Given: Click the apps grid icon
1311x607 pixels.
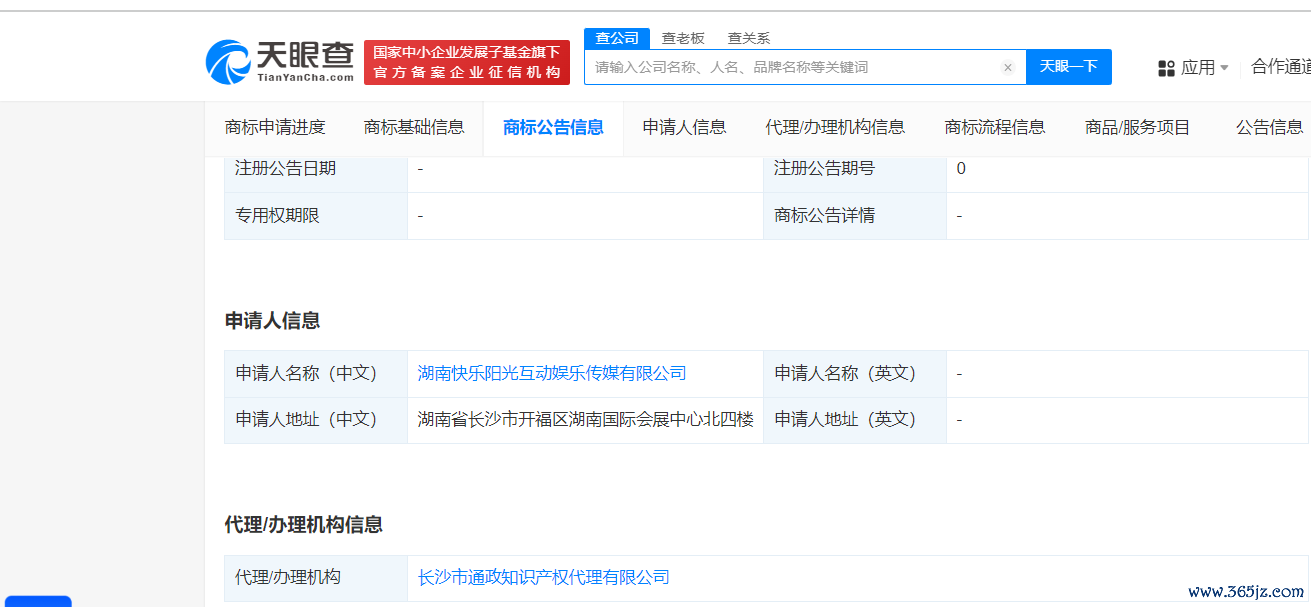Looking at the screenshot, I should pyautogui.click(x=1166, y=68).
